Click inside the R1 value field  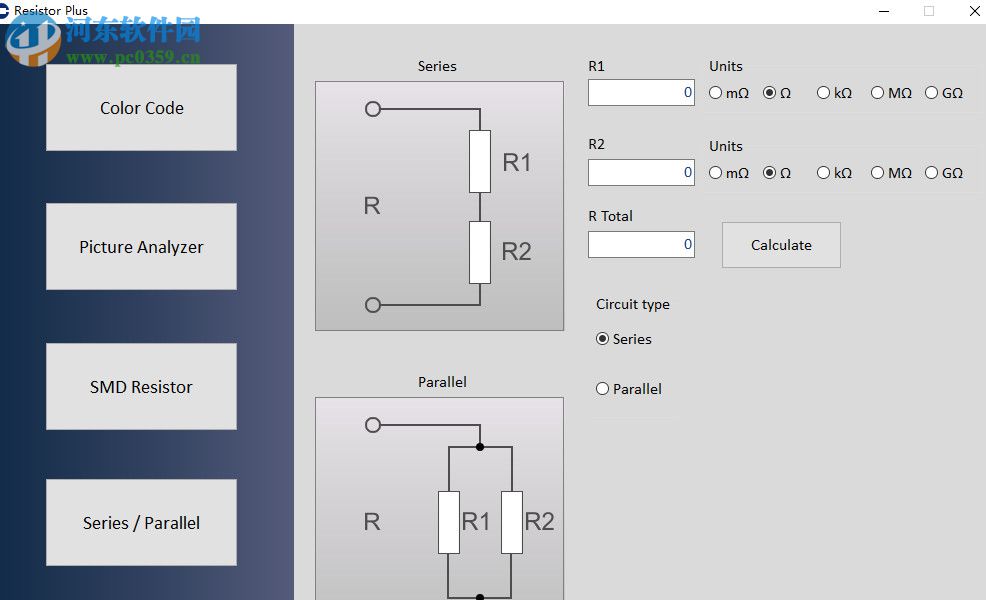point(640,92)
